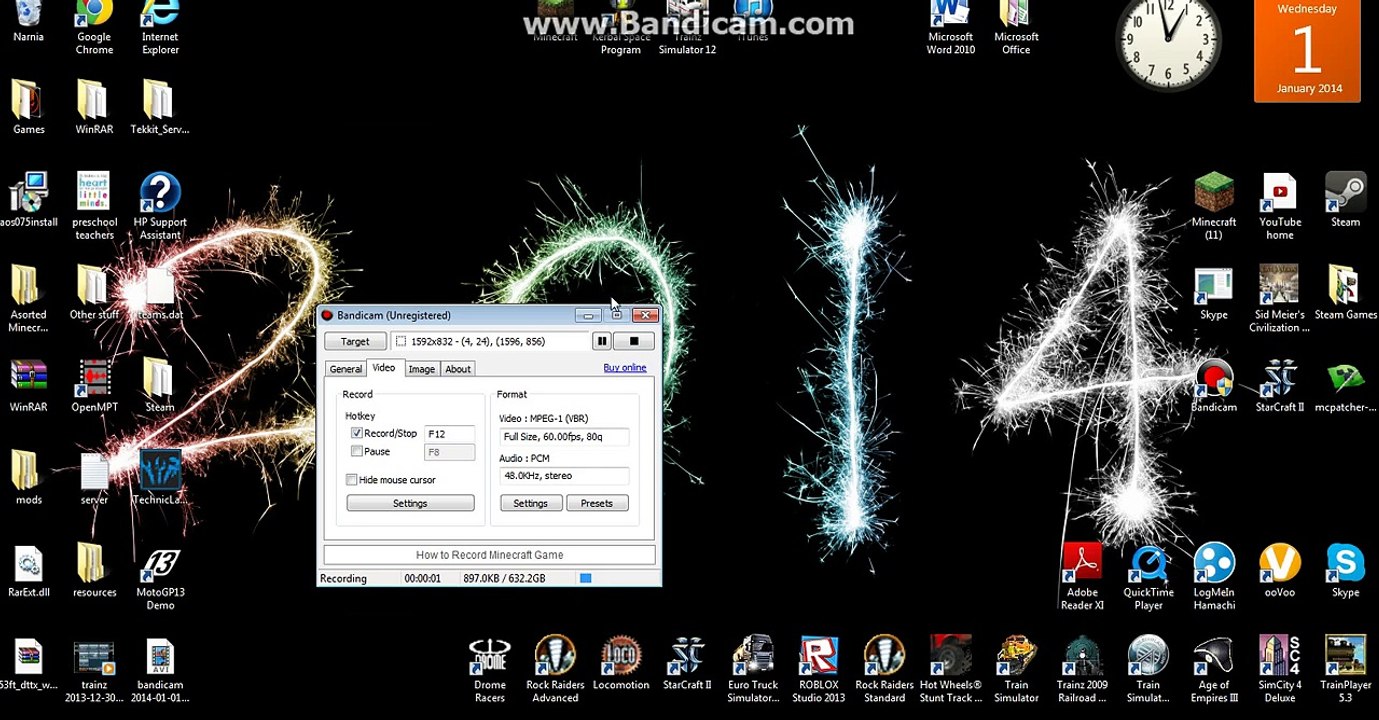Open RarExt.dll file icon
The width and height of the screenshot is (1379, 720).
[28, 571]
